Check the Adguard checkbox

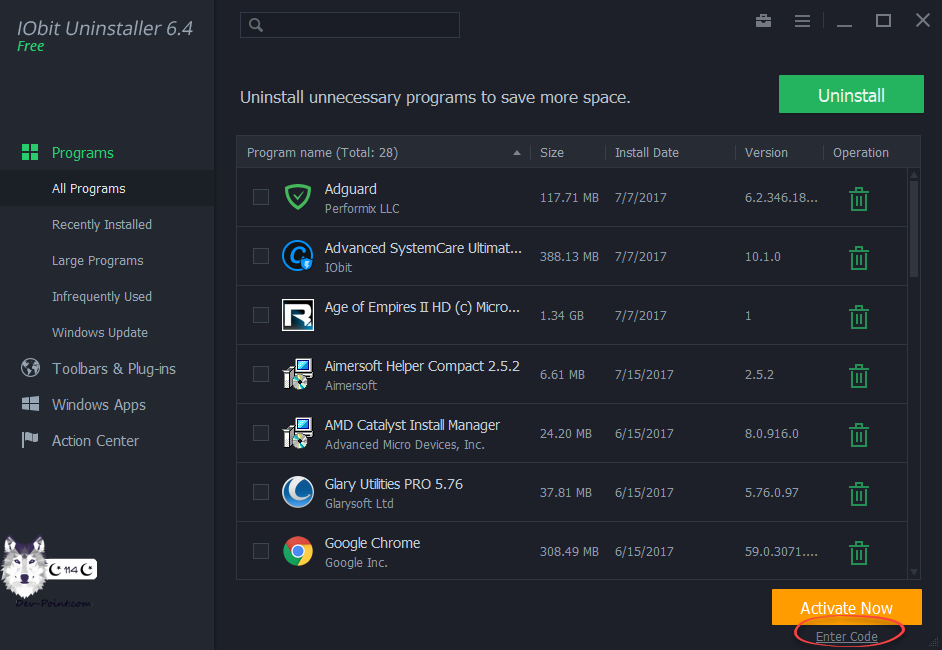pos(261,197)
